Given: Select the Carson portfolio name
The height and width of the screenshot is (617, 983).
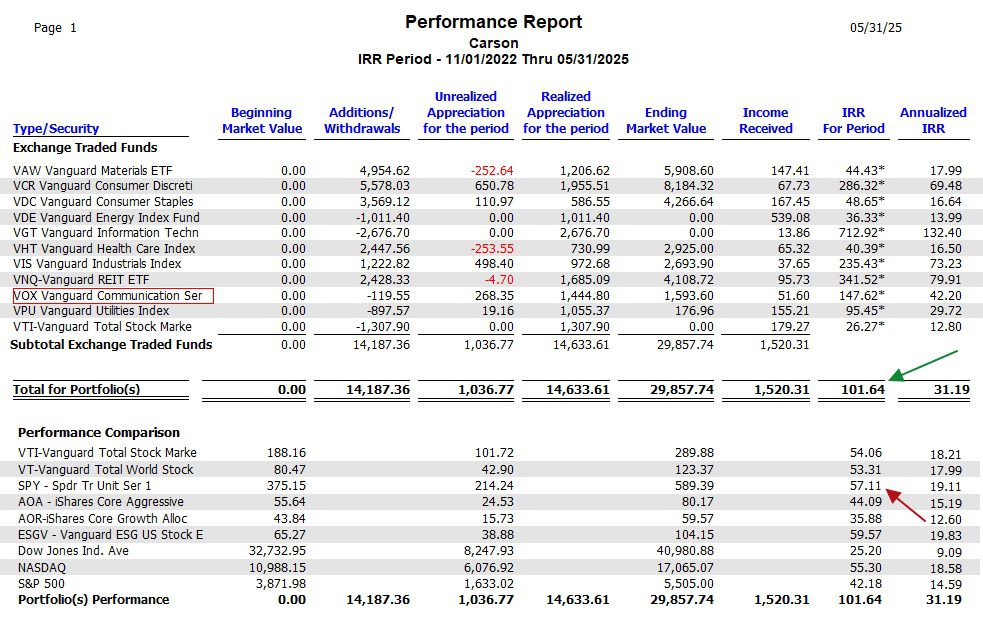Looking at the screenshot, I should click(x=493, y=43).
